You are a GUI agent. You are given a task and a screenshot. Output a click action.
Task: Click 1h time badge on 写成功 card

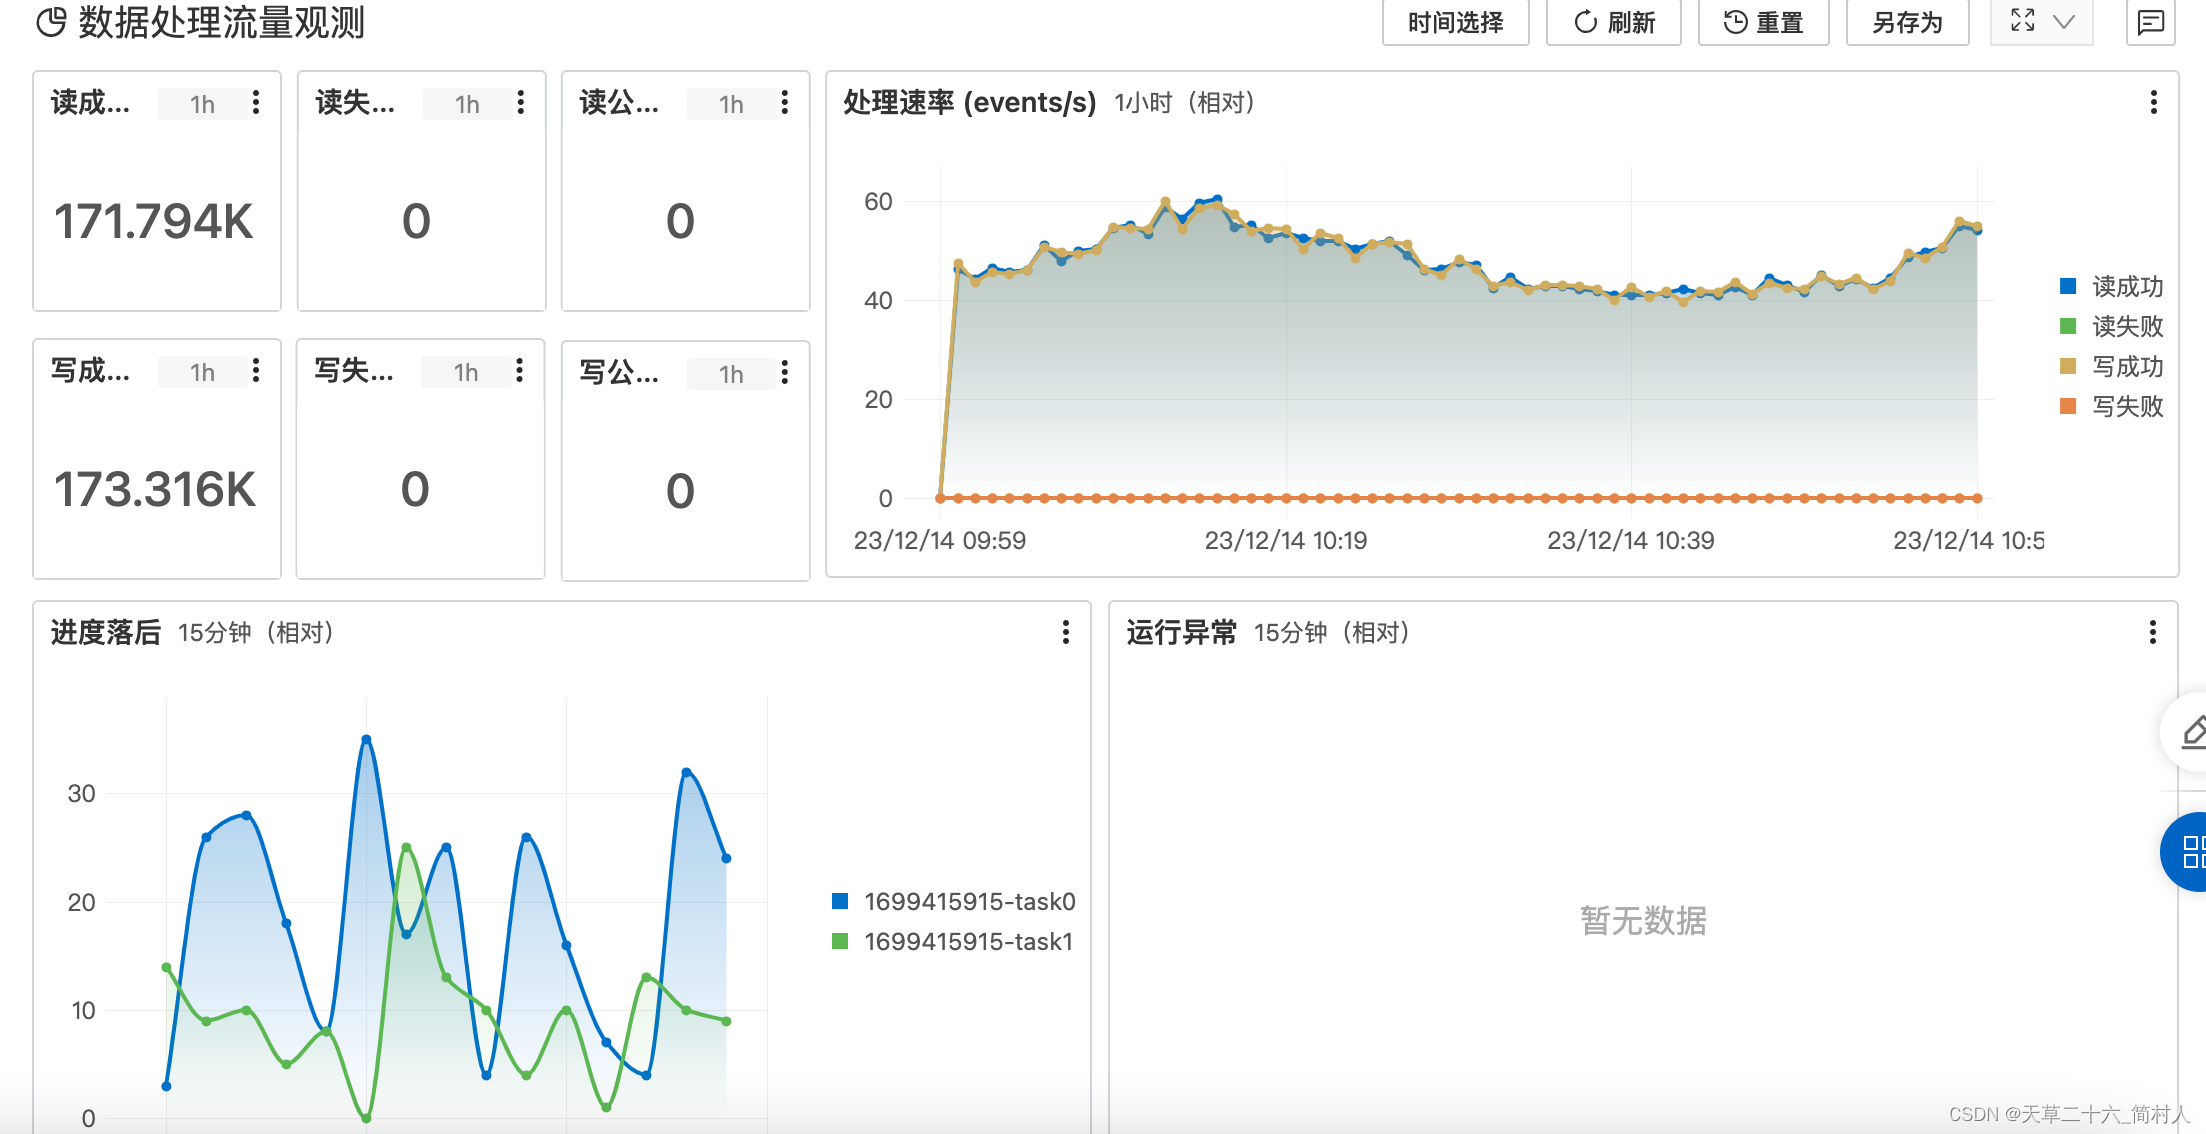(202, 372)
